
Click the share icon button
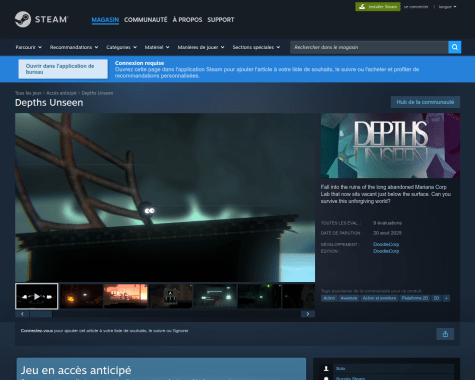click(x=445, y=334)
